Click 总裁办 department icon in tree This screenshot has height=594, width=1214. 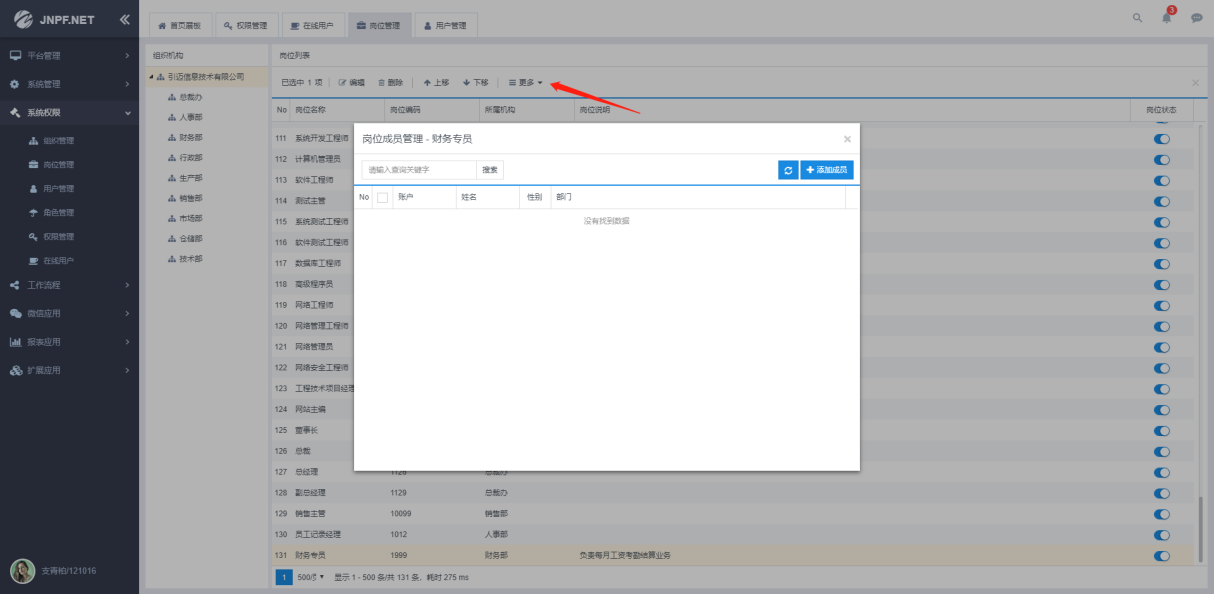coord(172,97)
